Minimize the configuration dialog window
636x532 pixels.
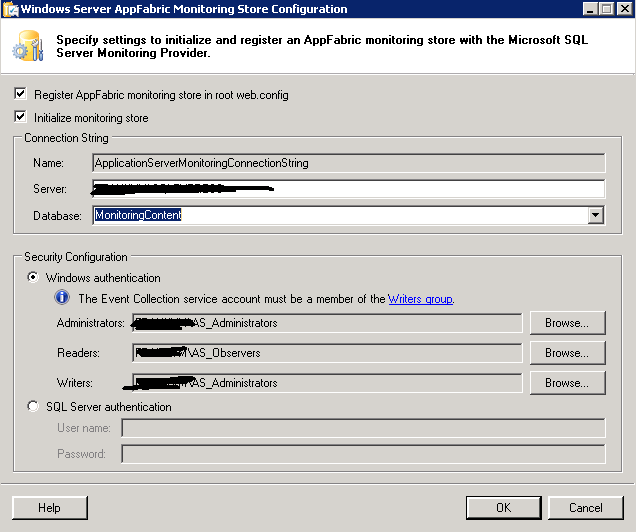point(590,9)
